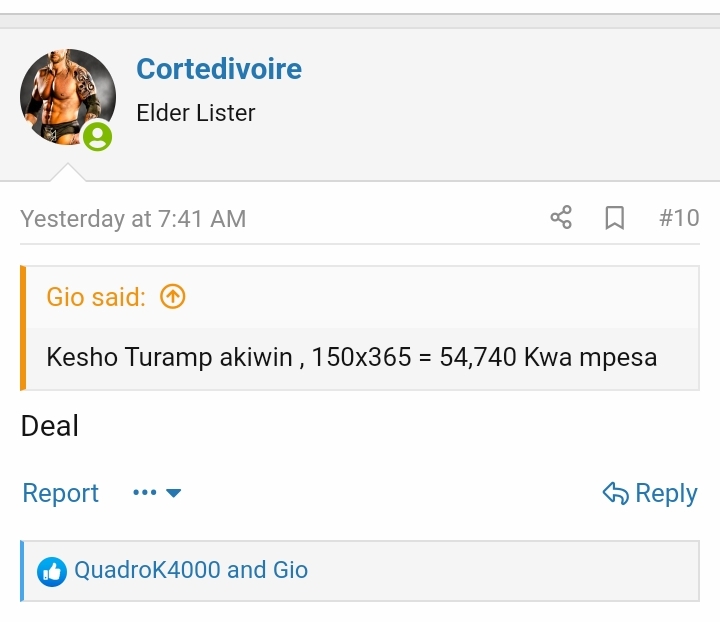Click the Reply text button
Screen dimensions: 720x622
[666, 493]
